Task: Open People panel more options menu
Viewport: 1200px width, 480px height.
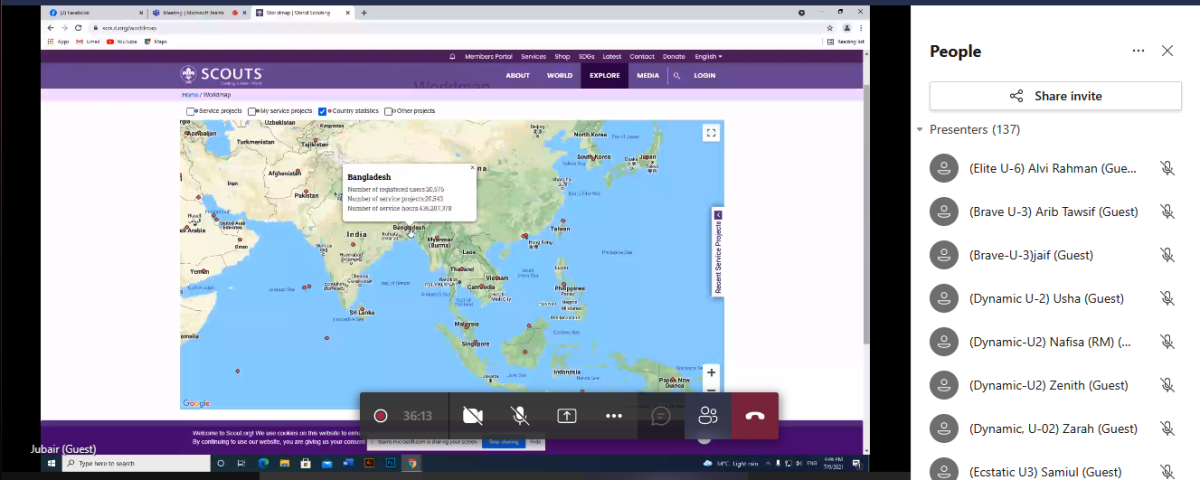Action: coord(1138,51)
